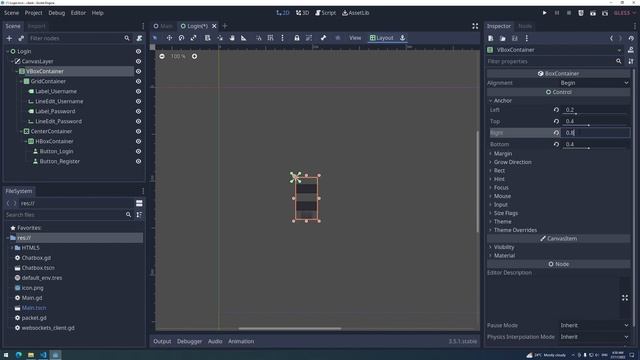Toggle visibility of the Login node
The height and width of the screenshot is (360, 640).
point(138,51)
